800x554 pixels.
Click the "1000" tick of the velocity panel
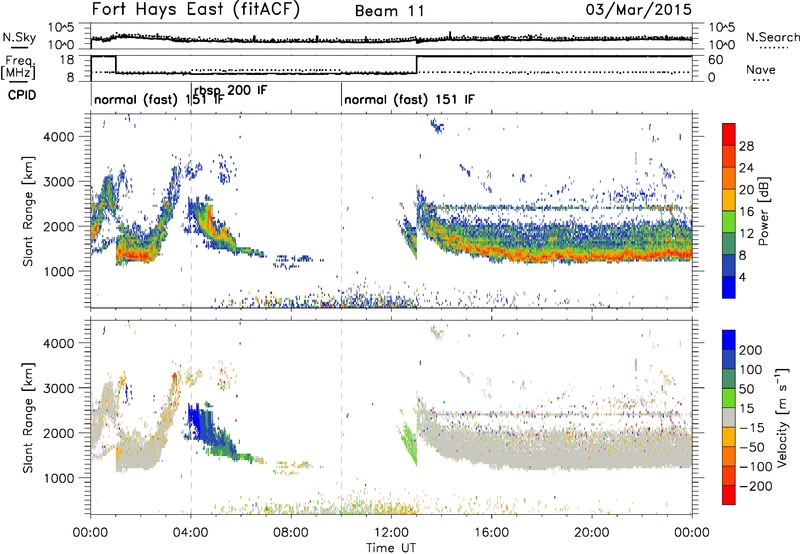pos(58,478)
